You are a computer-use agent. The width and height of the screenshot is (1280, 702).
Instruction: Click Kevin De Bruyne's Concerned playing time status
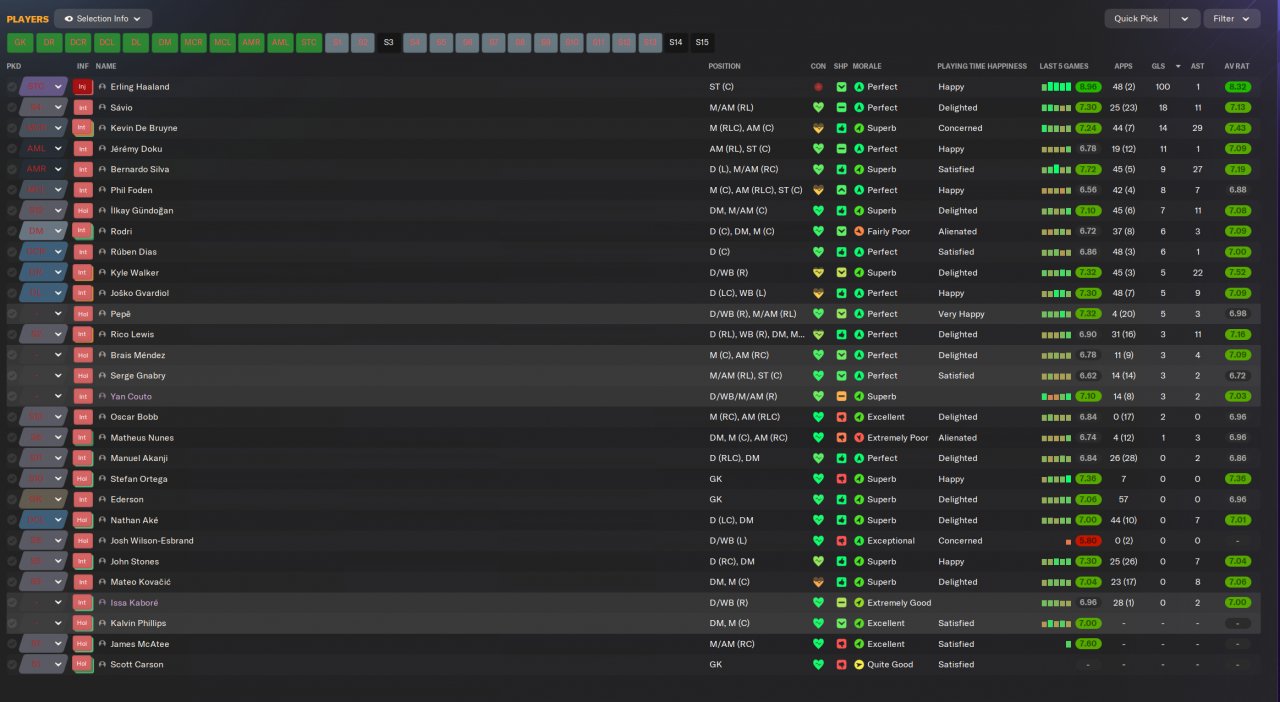click(x=958, y=128)
